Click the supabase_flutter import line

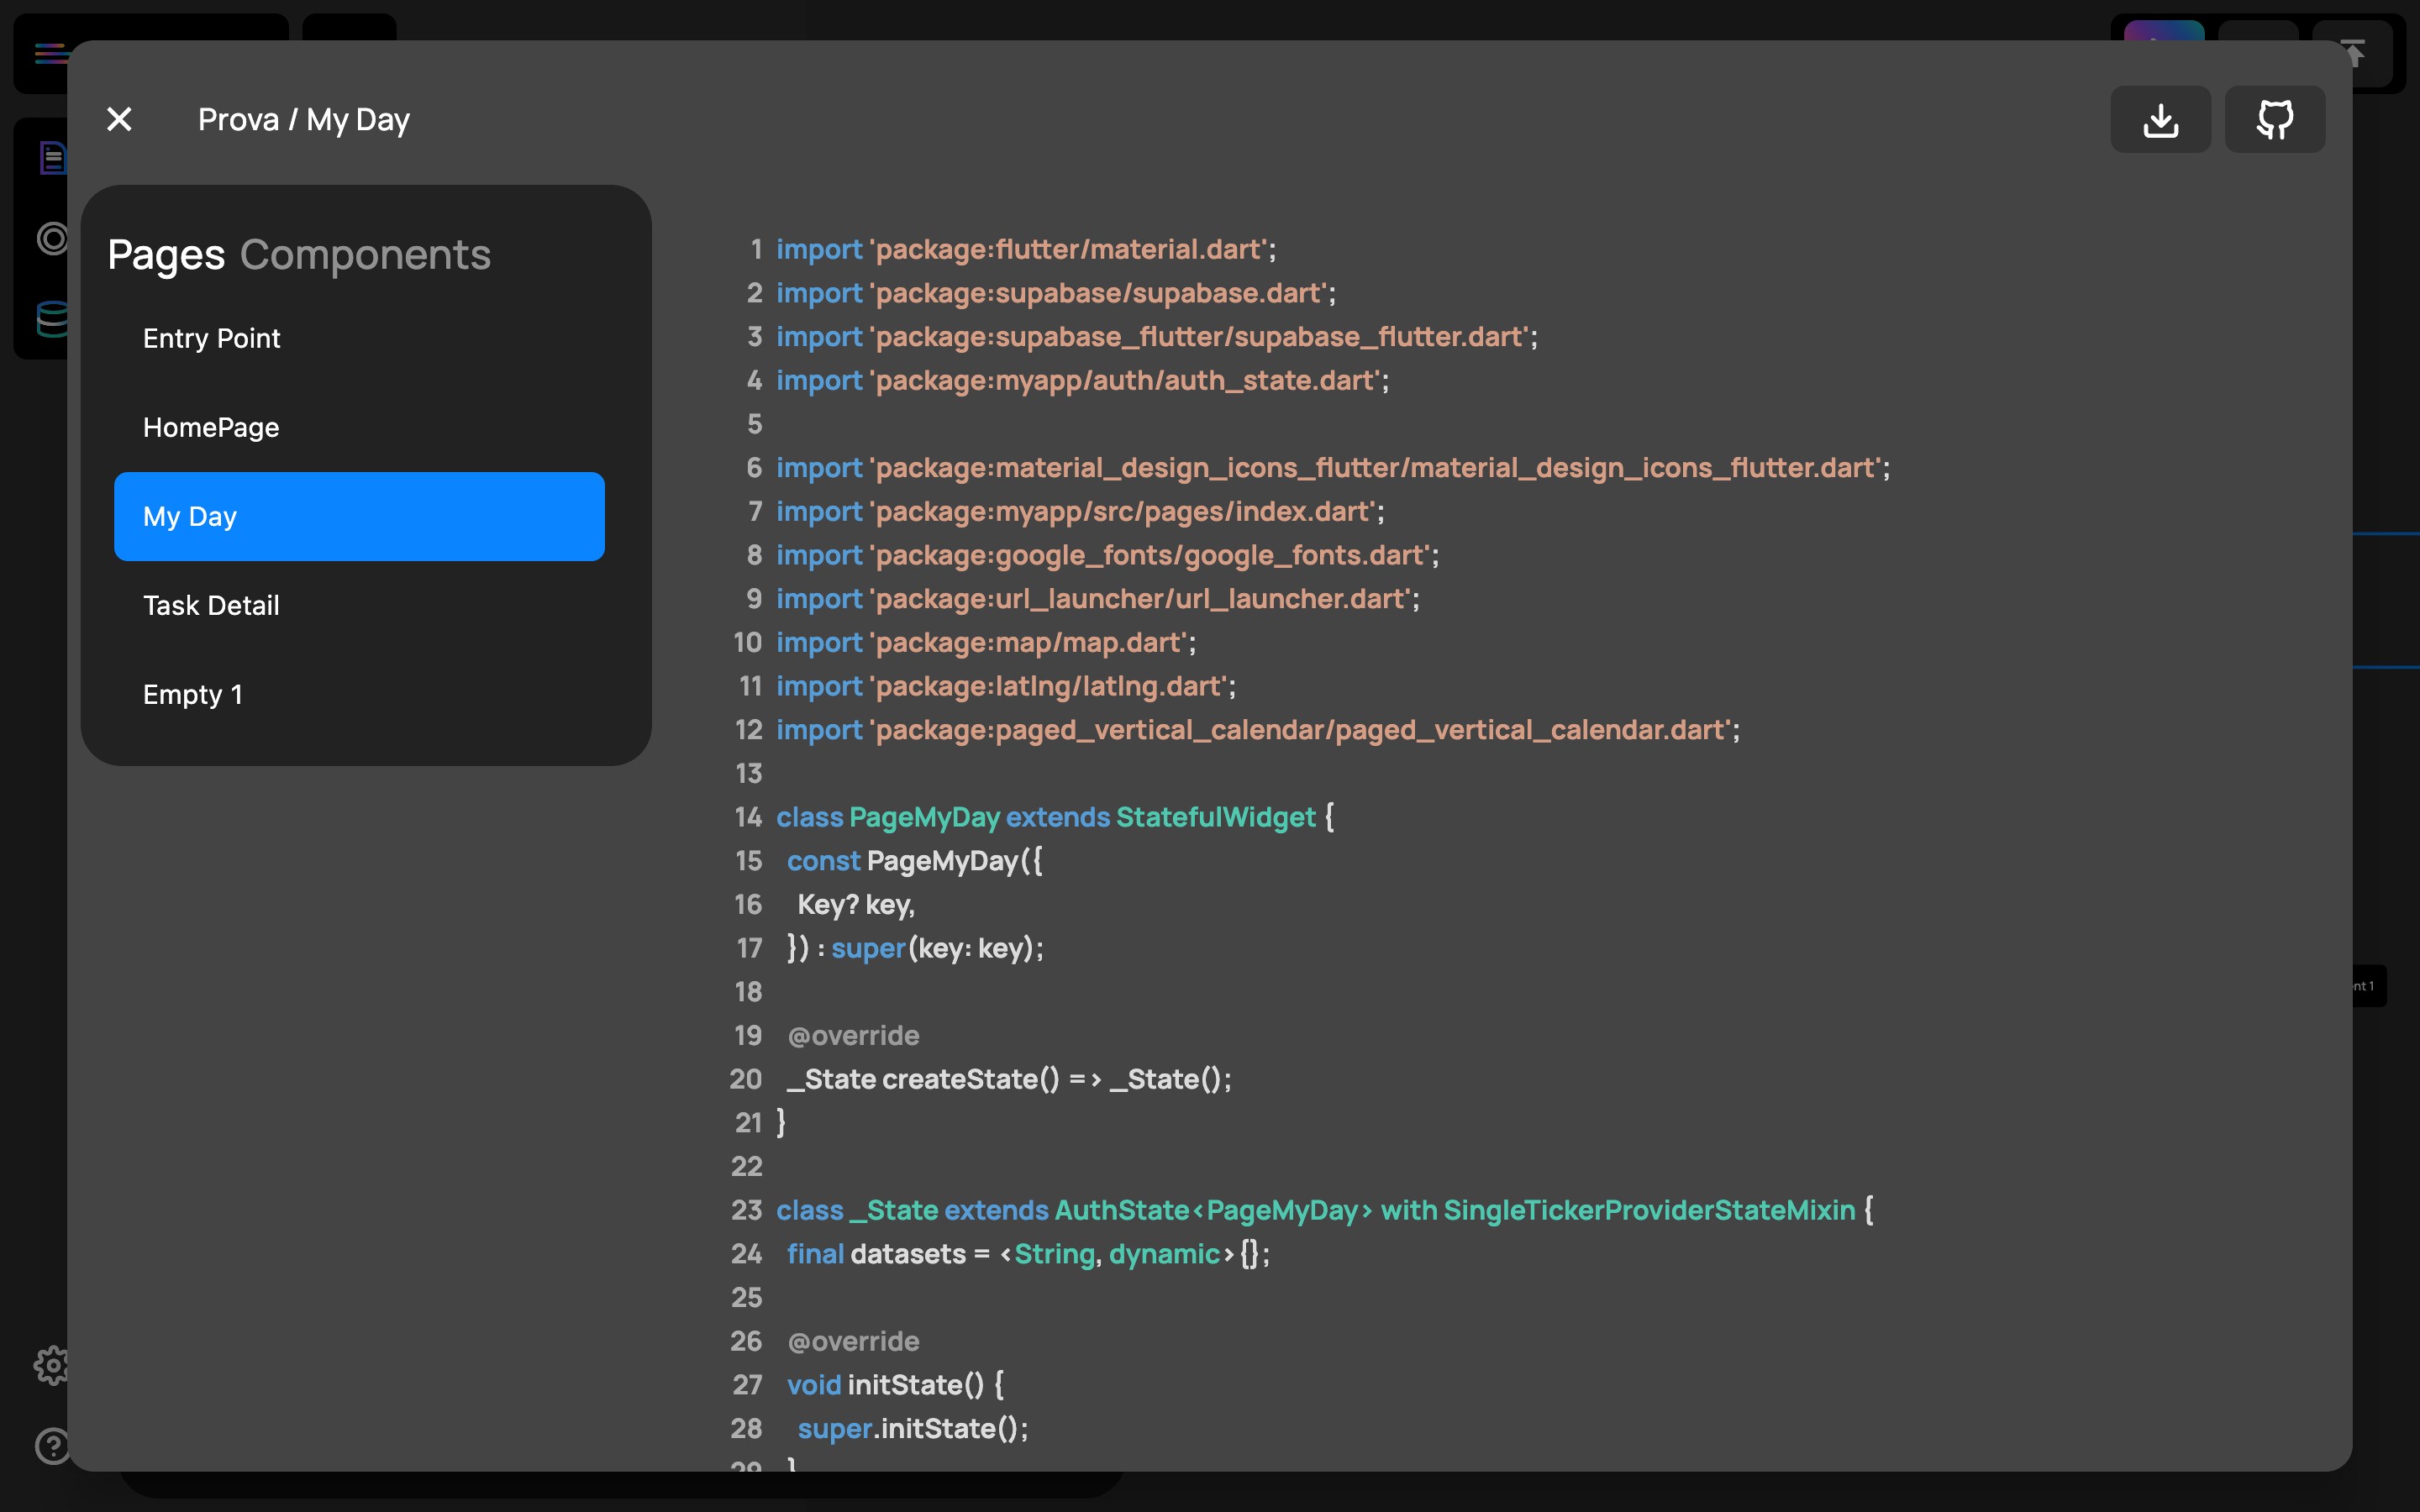(x=1156, y=337)
